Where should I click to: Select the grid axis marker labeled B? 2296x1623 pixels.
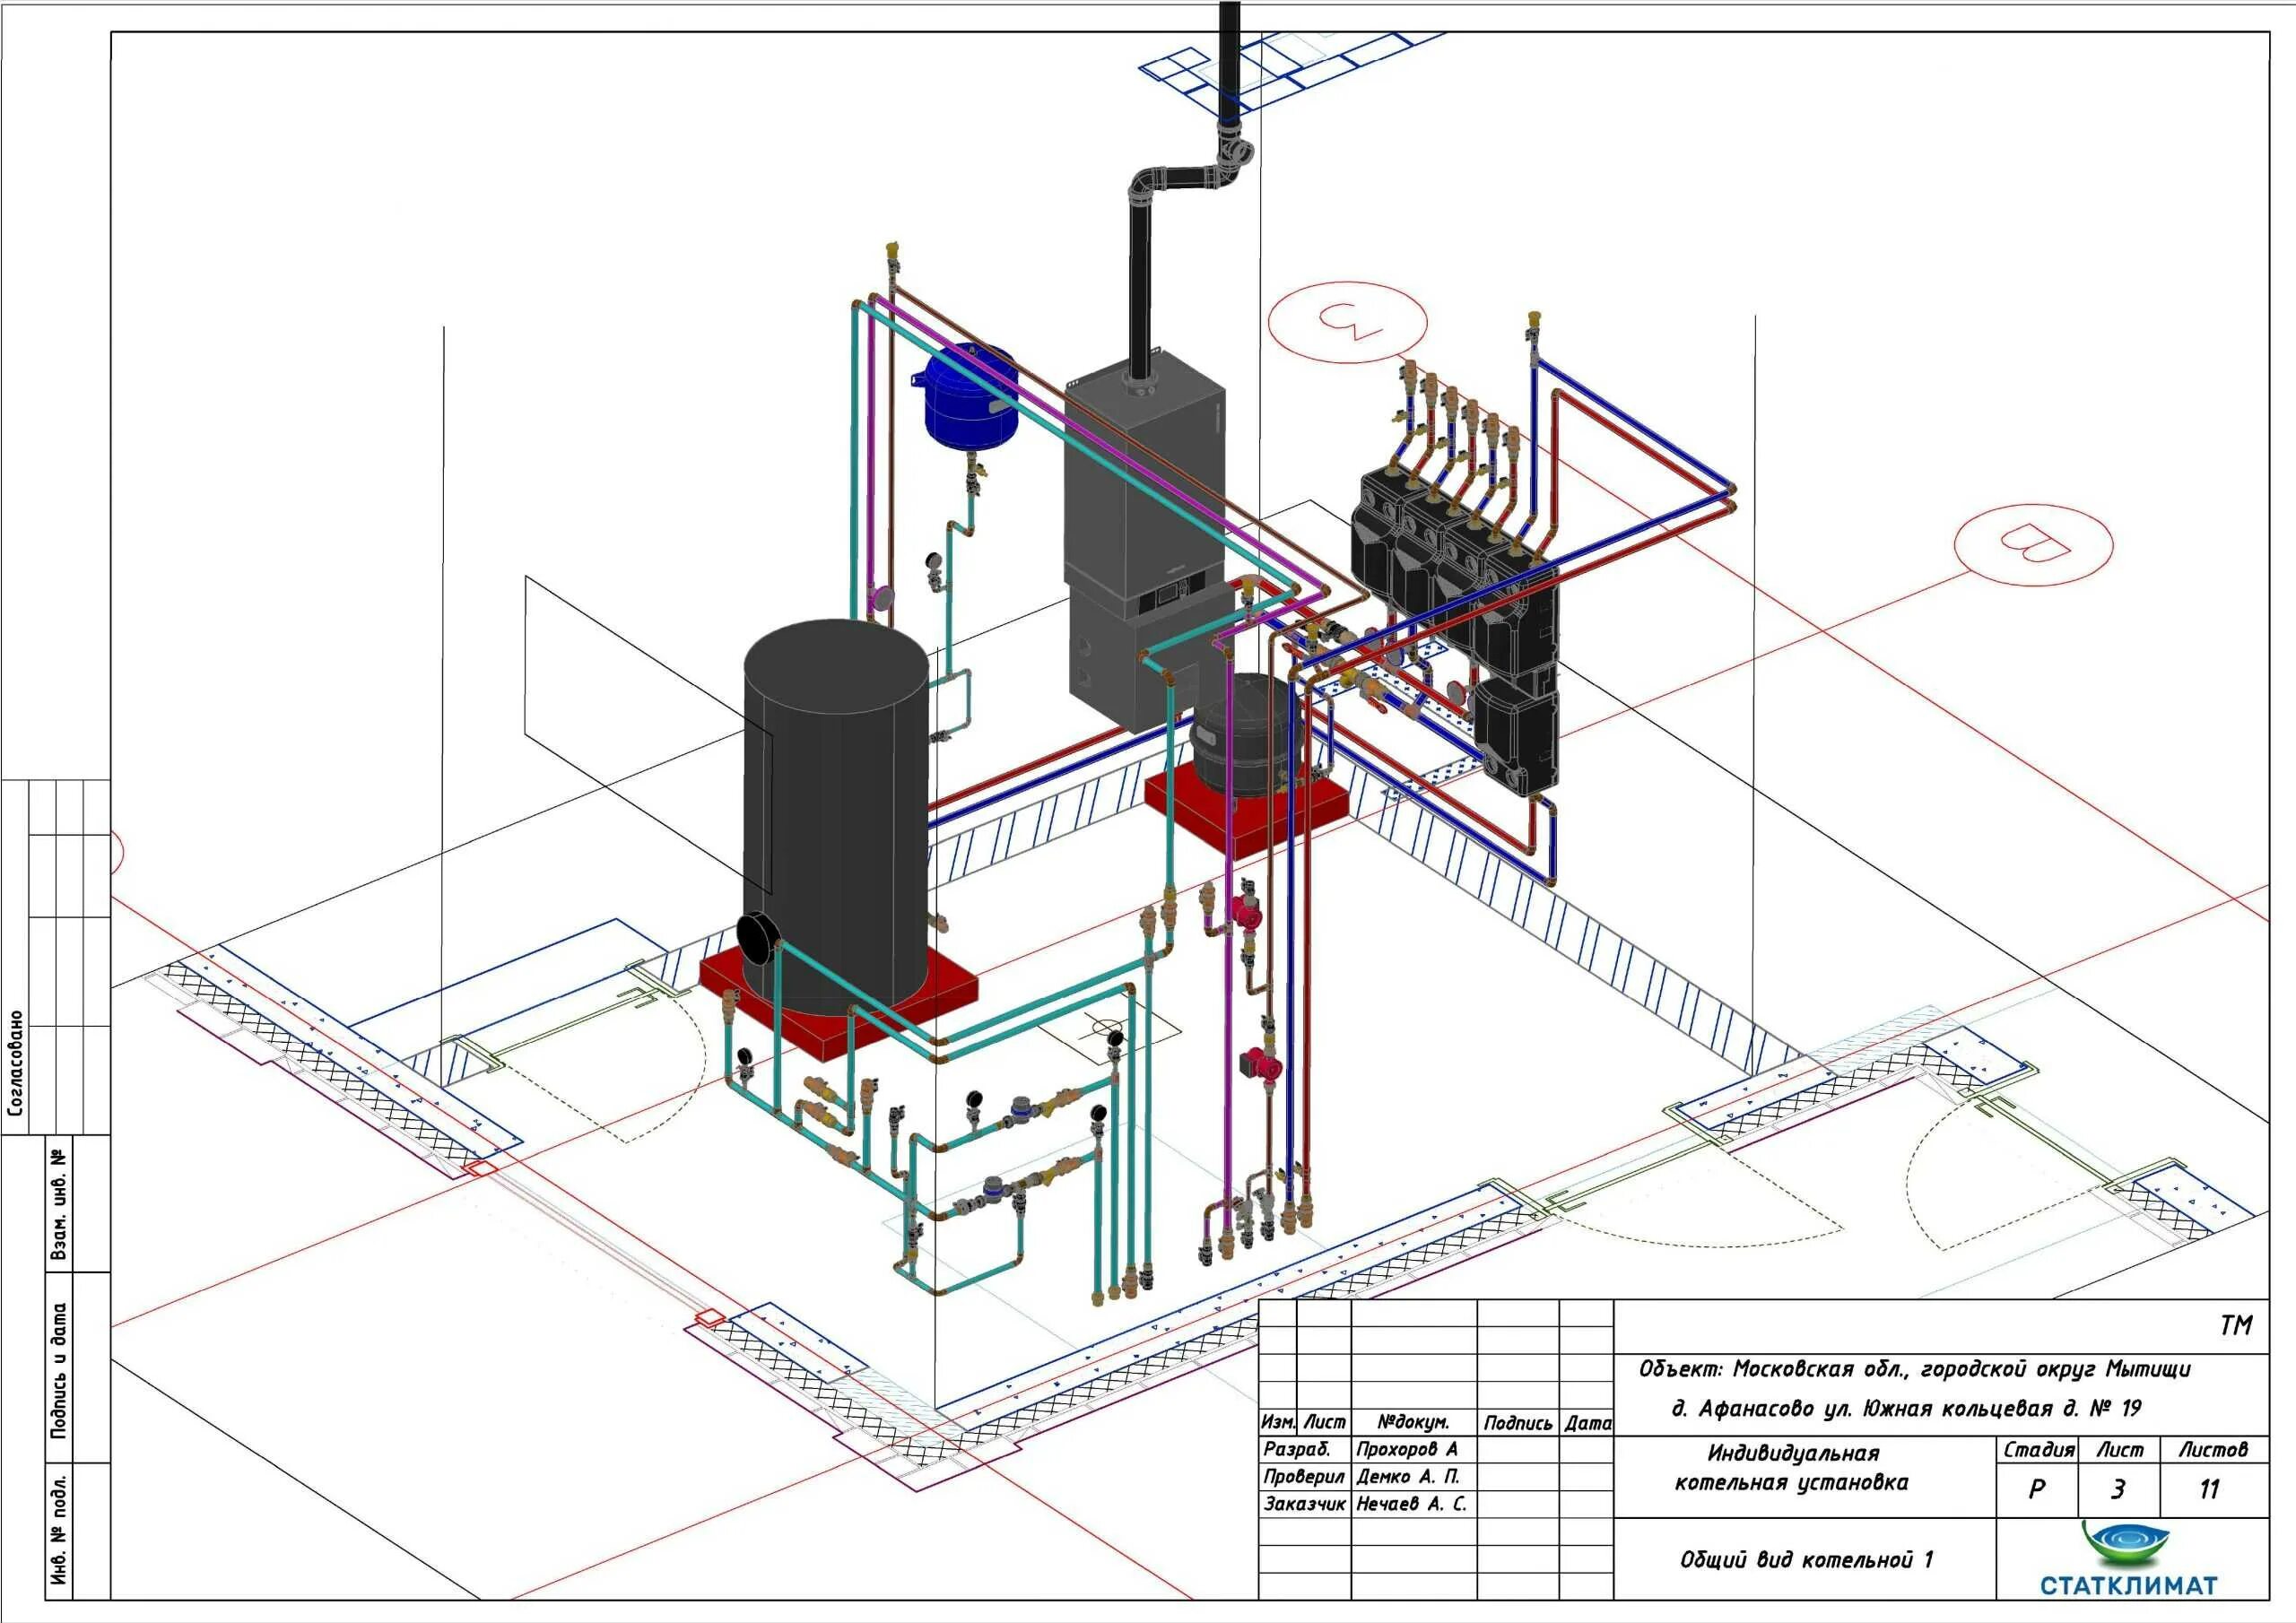(x=2033, y=545)
